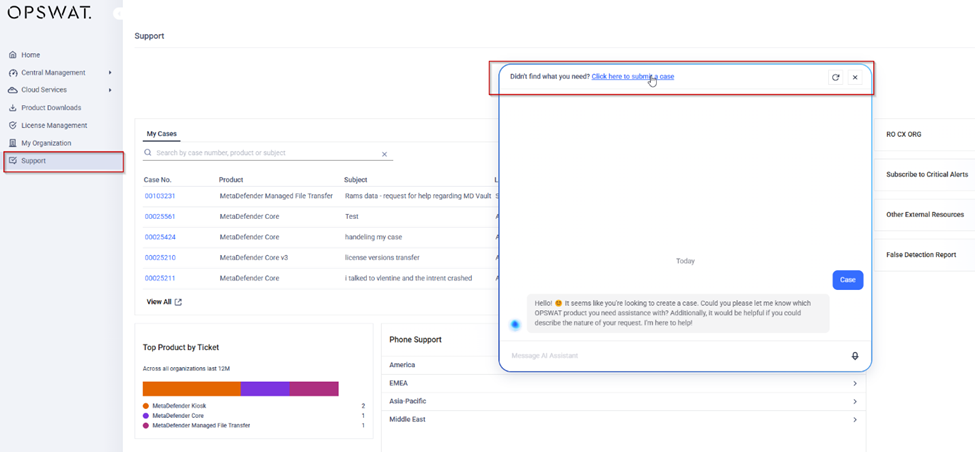Screen dimensions: 975x452
Task: Click the License Management icon
Action: pos(13,125)
